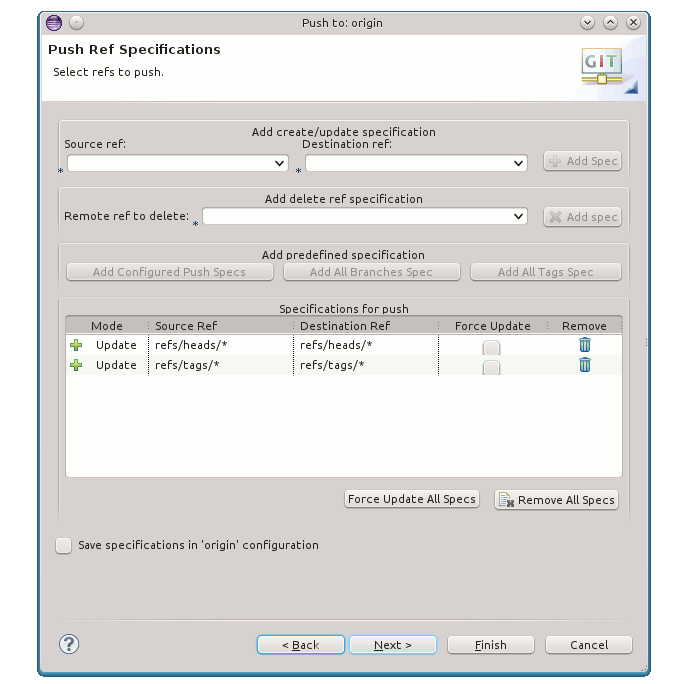Click the round pin button beside Eclipse icon
This screenshot has width=688, height=684.
[76, 22]
